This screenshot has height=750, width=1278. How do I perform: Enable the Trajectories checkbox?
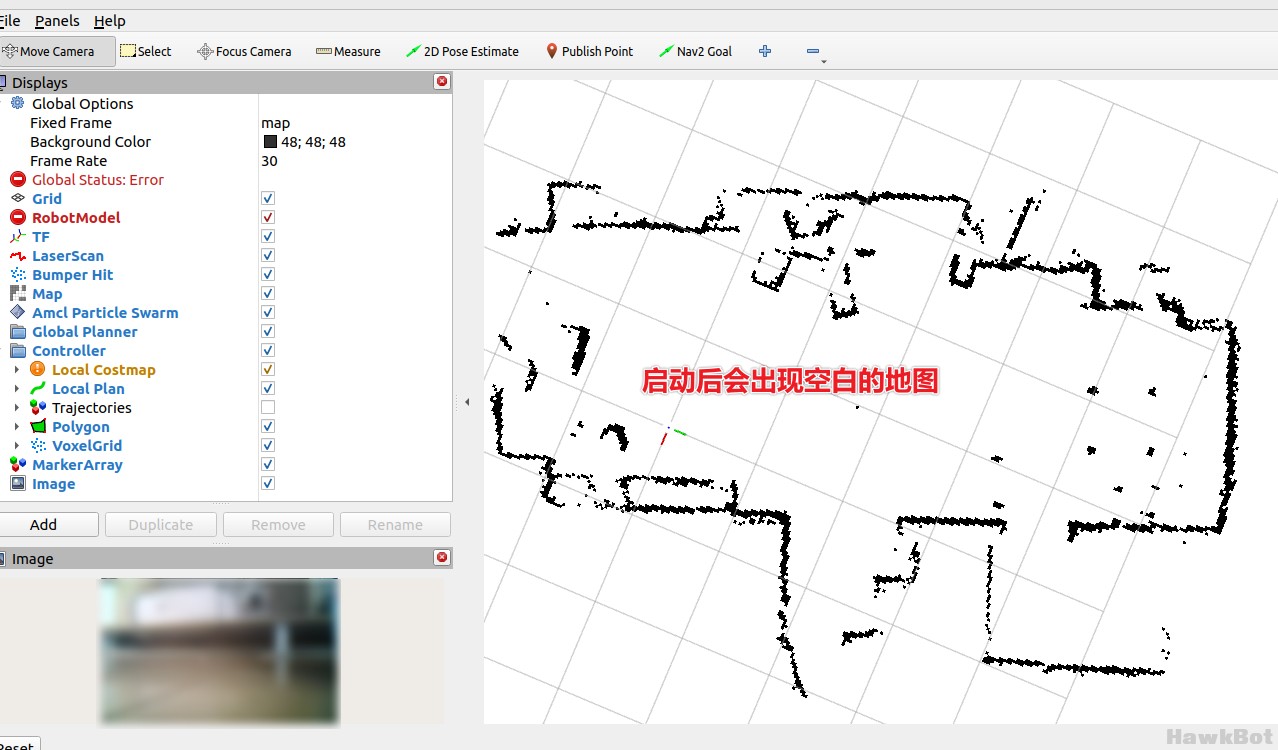[x=268, y=407]
